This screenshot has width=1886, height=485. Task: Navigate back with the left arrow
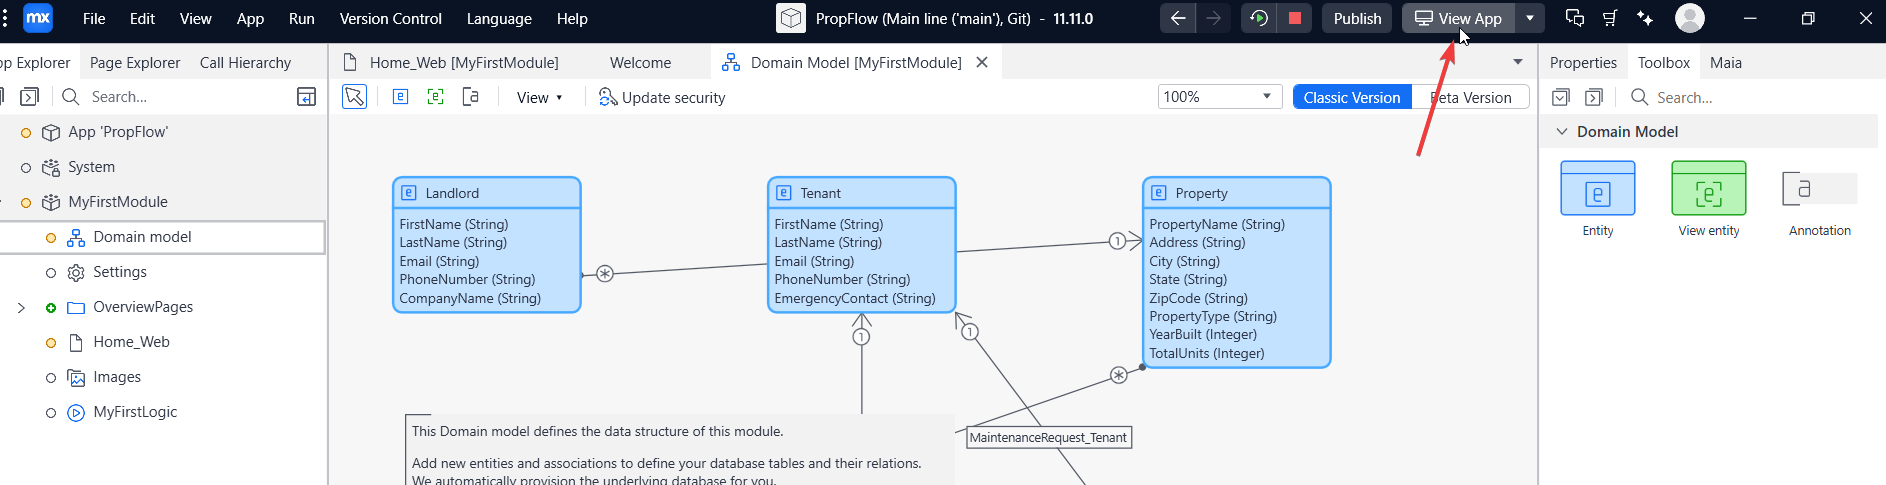click(1178, 18)
